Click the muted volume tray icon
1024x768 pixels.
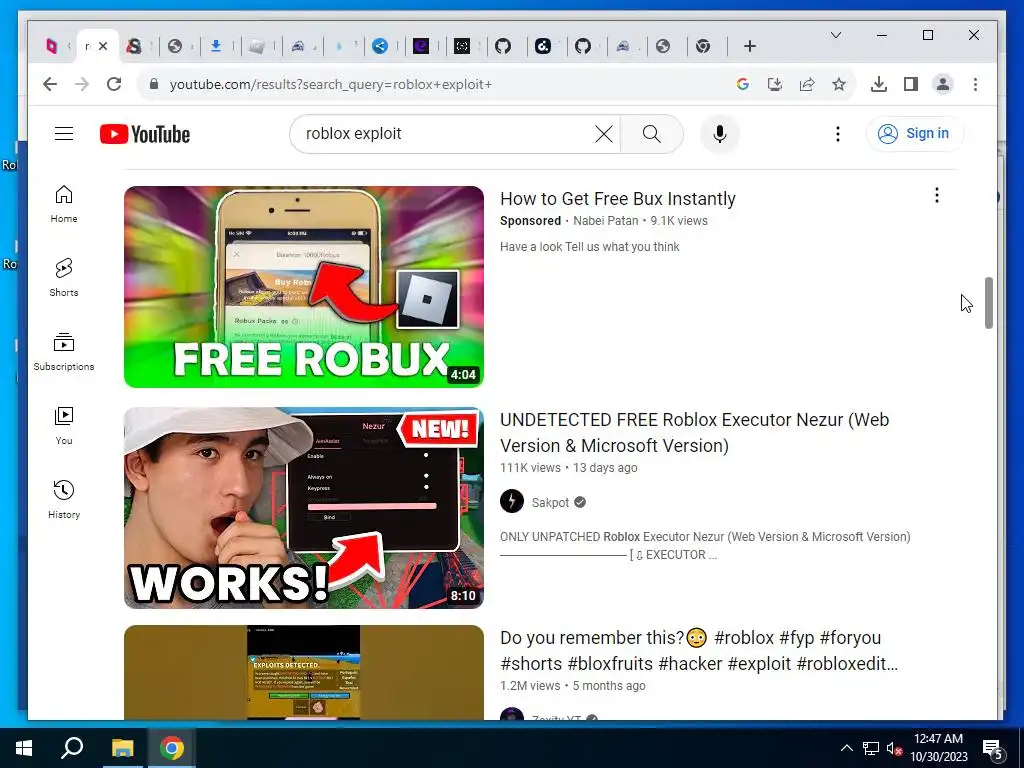pyautogui.click(x=894, y=748)
